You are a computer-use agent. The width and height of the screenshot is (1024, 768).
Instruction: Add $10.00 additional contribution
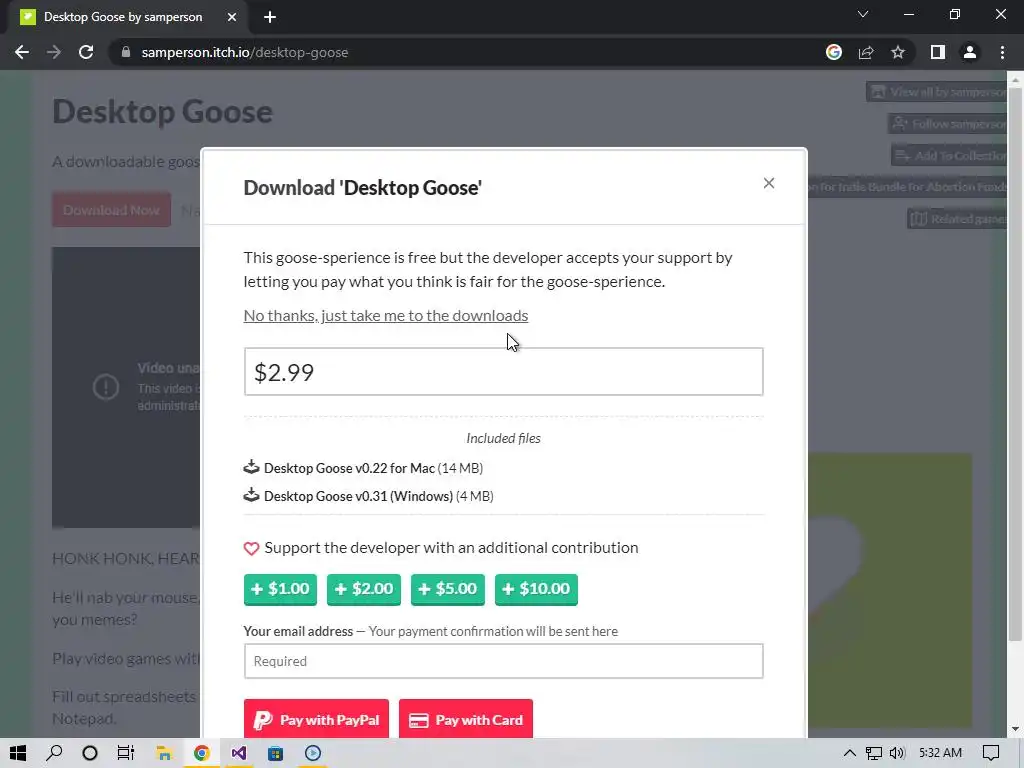point(536,590)
